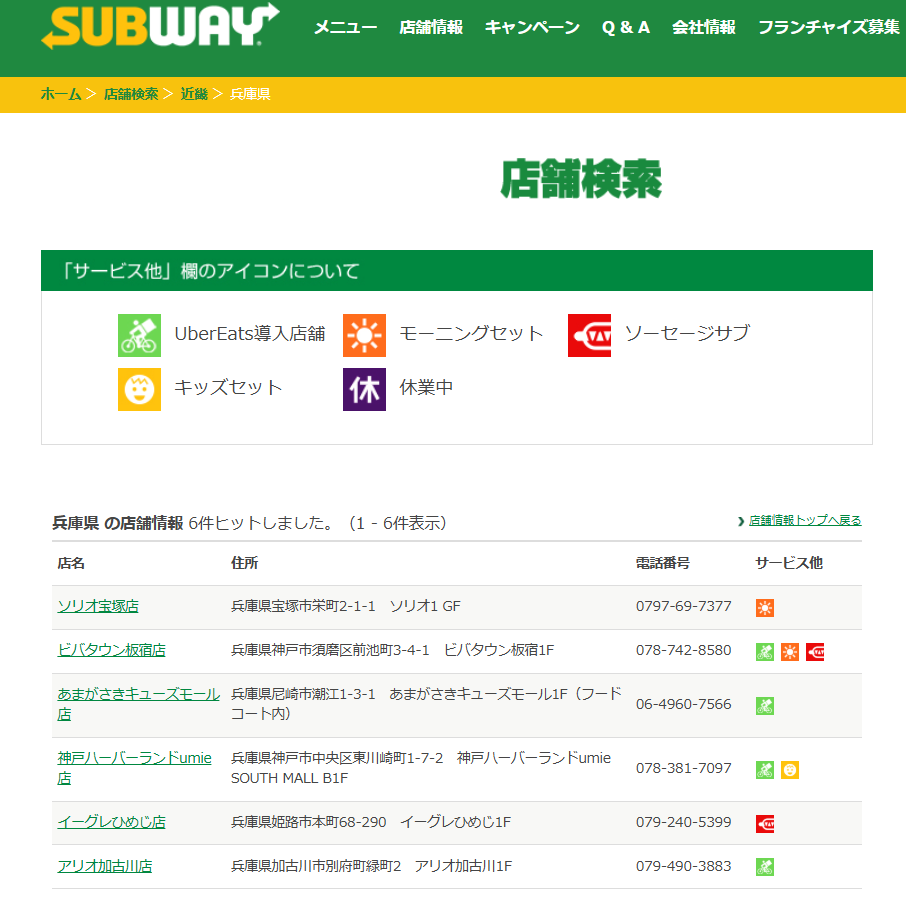Click the address 兵庫県加古川市別府町緑町2
Viewport: 906px width, 909px height.
coord(316,866)
